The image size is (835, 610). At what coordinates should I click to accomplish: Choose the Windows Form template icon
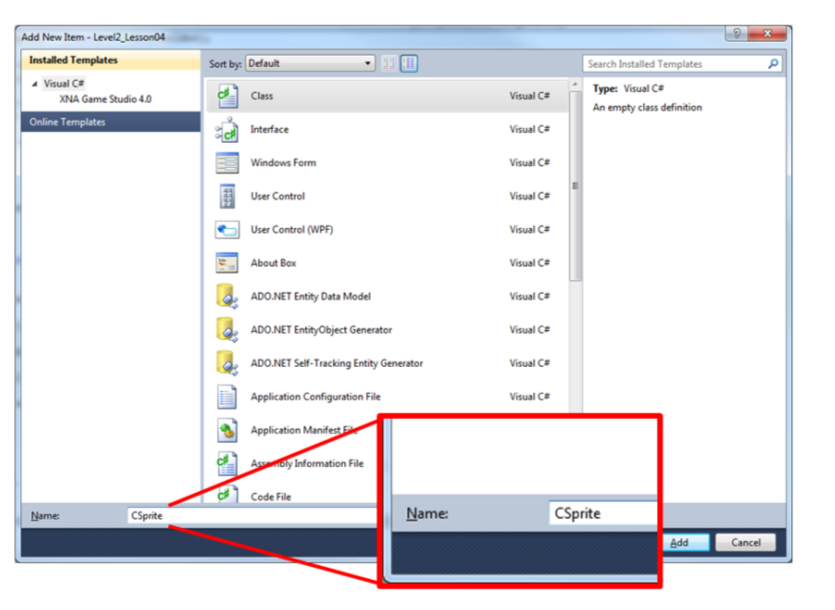[227, 163]
